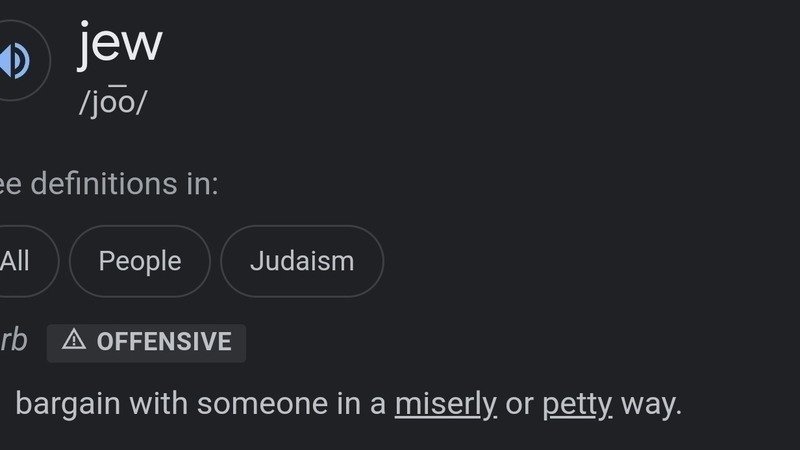This screenshot has height=450, width=800.
Task: Follow the underlined 'petty' word link
Action: coord(577,404)
